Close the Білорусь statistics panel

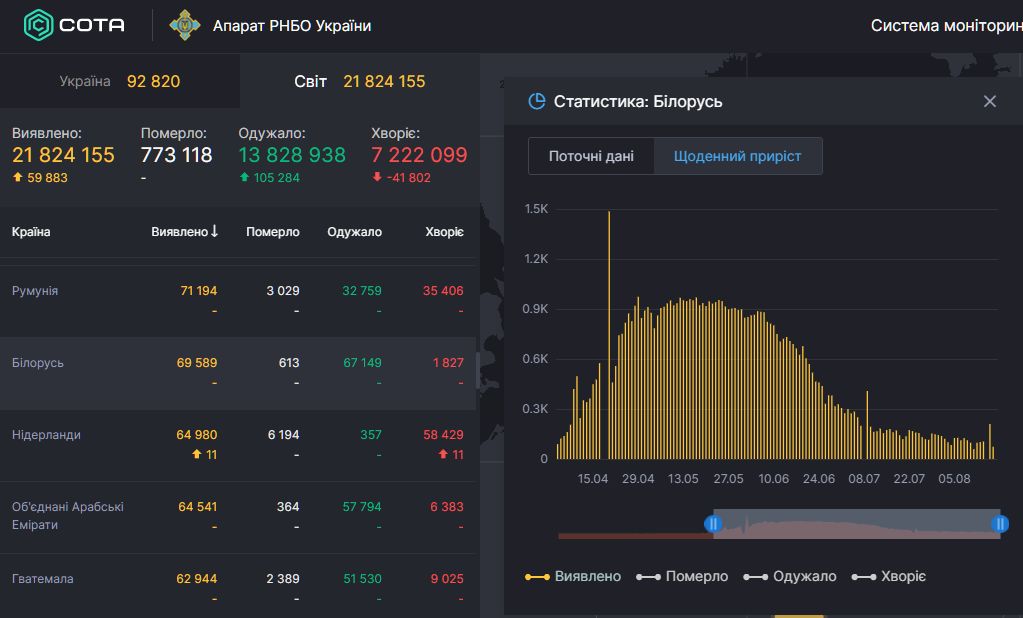click(x=989, y=101)
